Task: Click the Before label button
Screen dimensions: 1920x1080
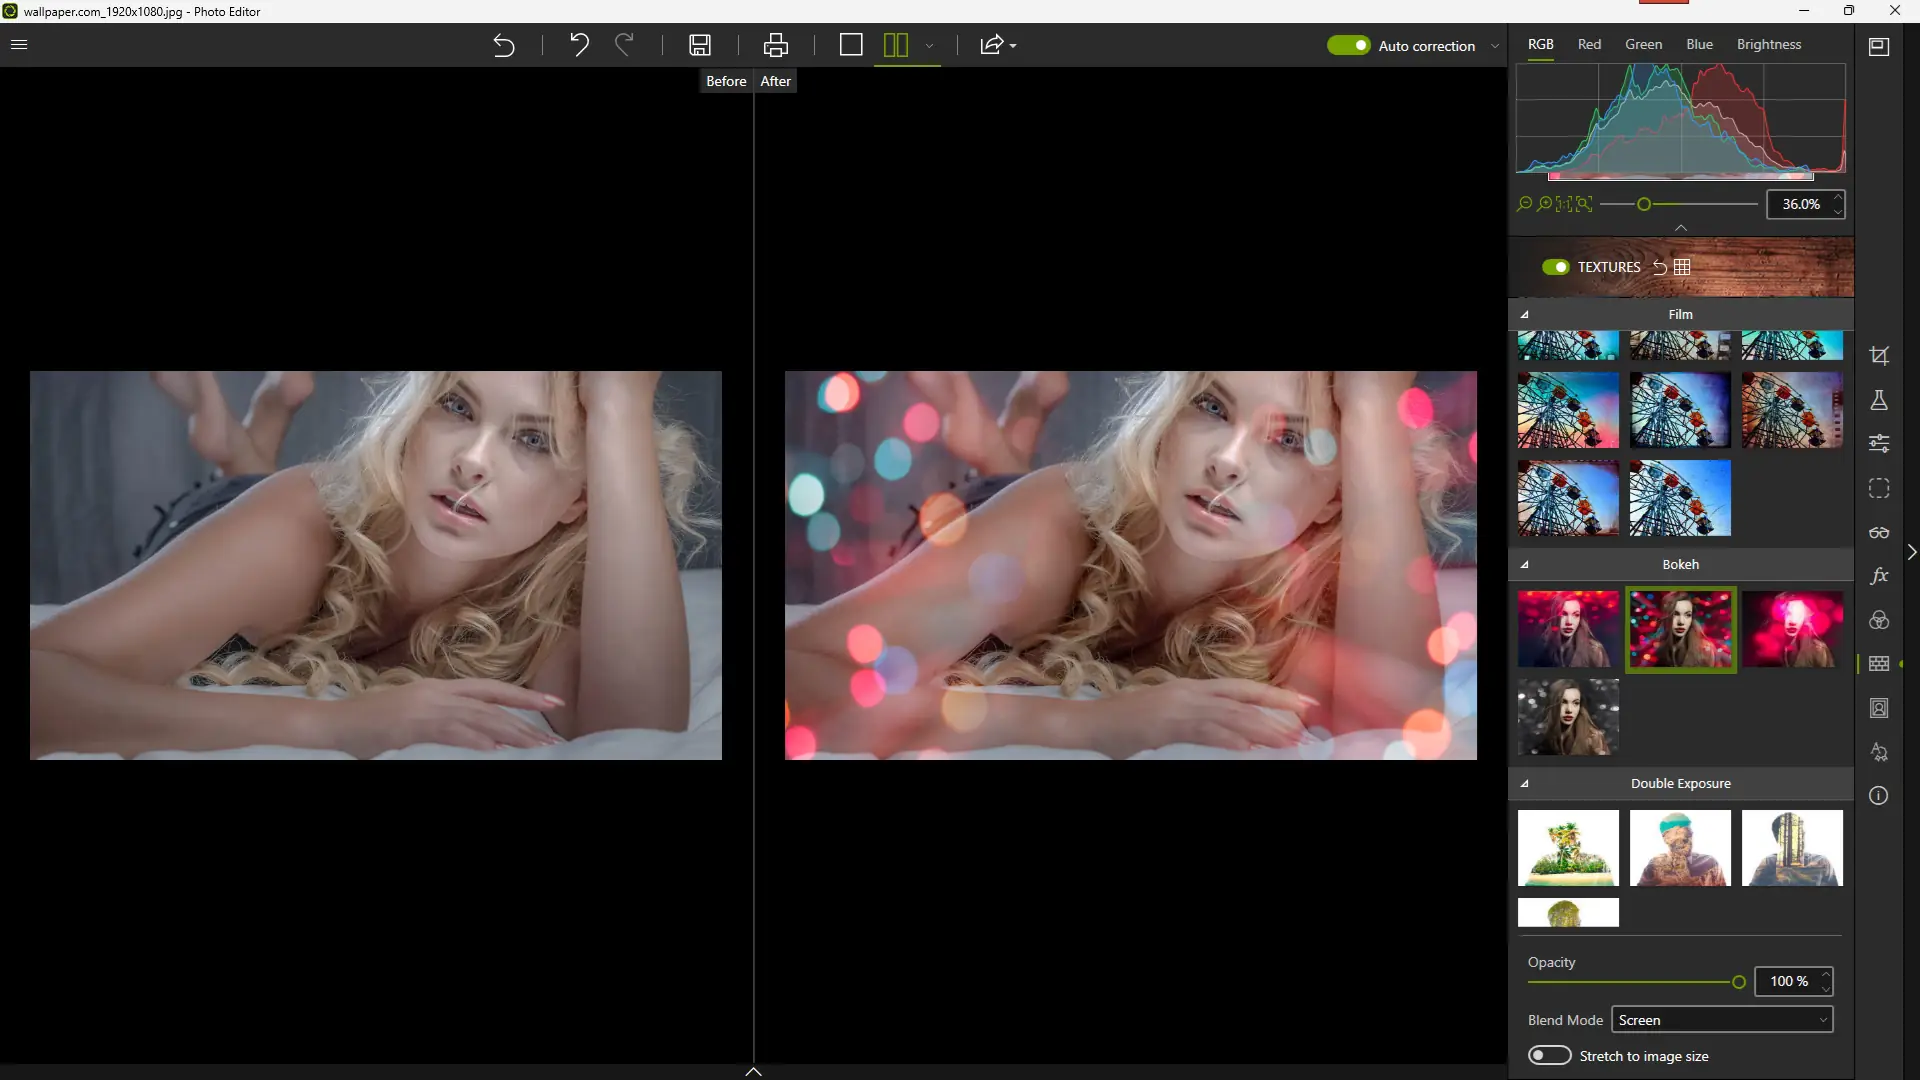Action: pyautogui.click(x=726, y=81)
